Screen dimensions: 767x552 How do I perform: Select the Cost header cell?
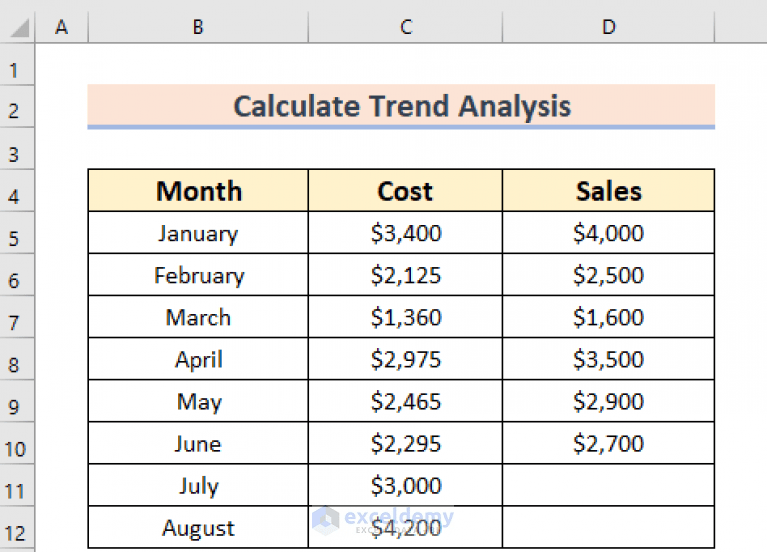[x=406, y=191]
